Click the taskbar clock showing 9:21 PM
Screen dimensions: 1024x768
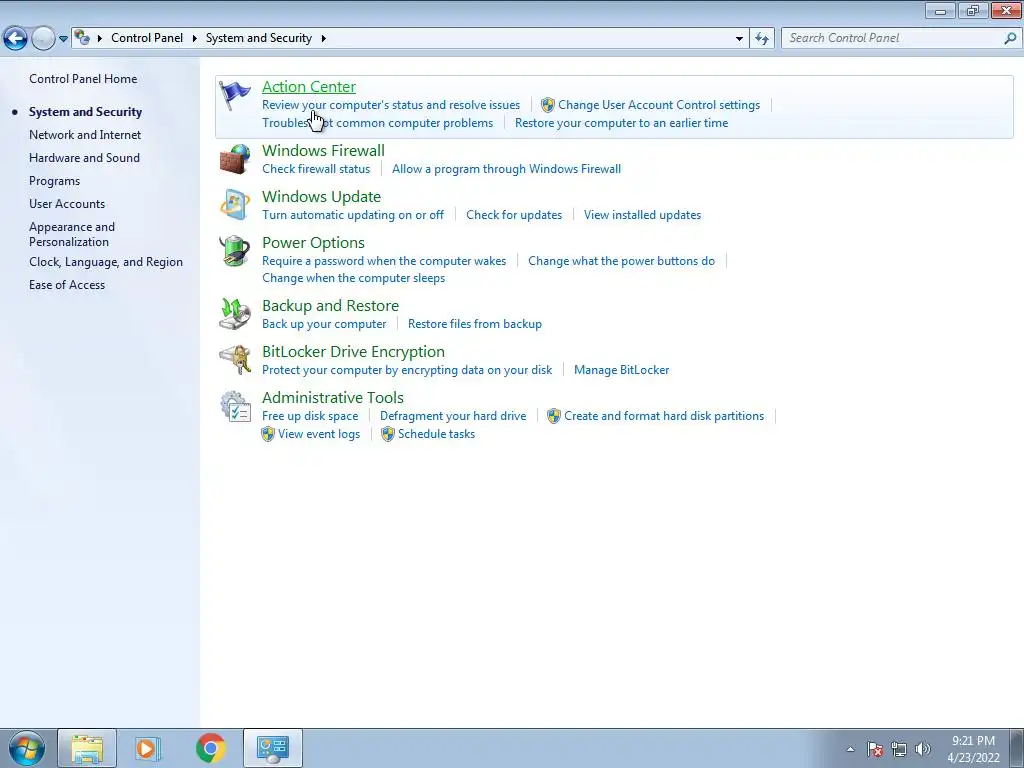tap(973, 748)
